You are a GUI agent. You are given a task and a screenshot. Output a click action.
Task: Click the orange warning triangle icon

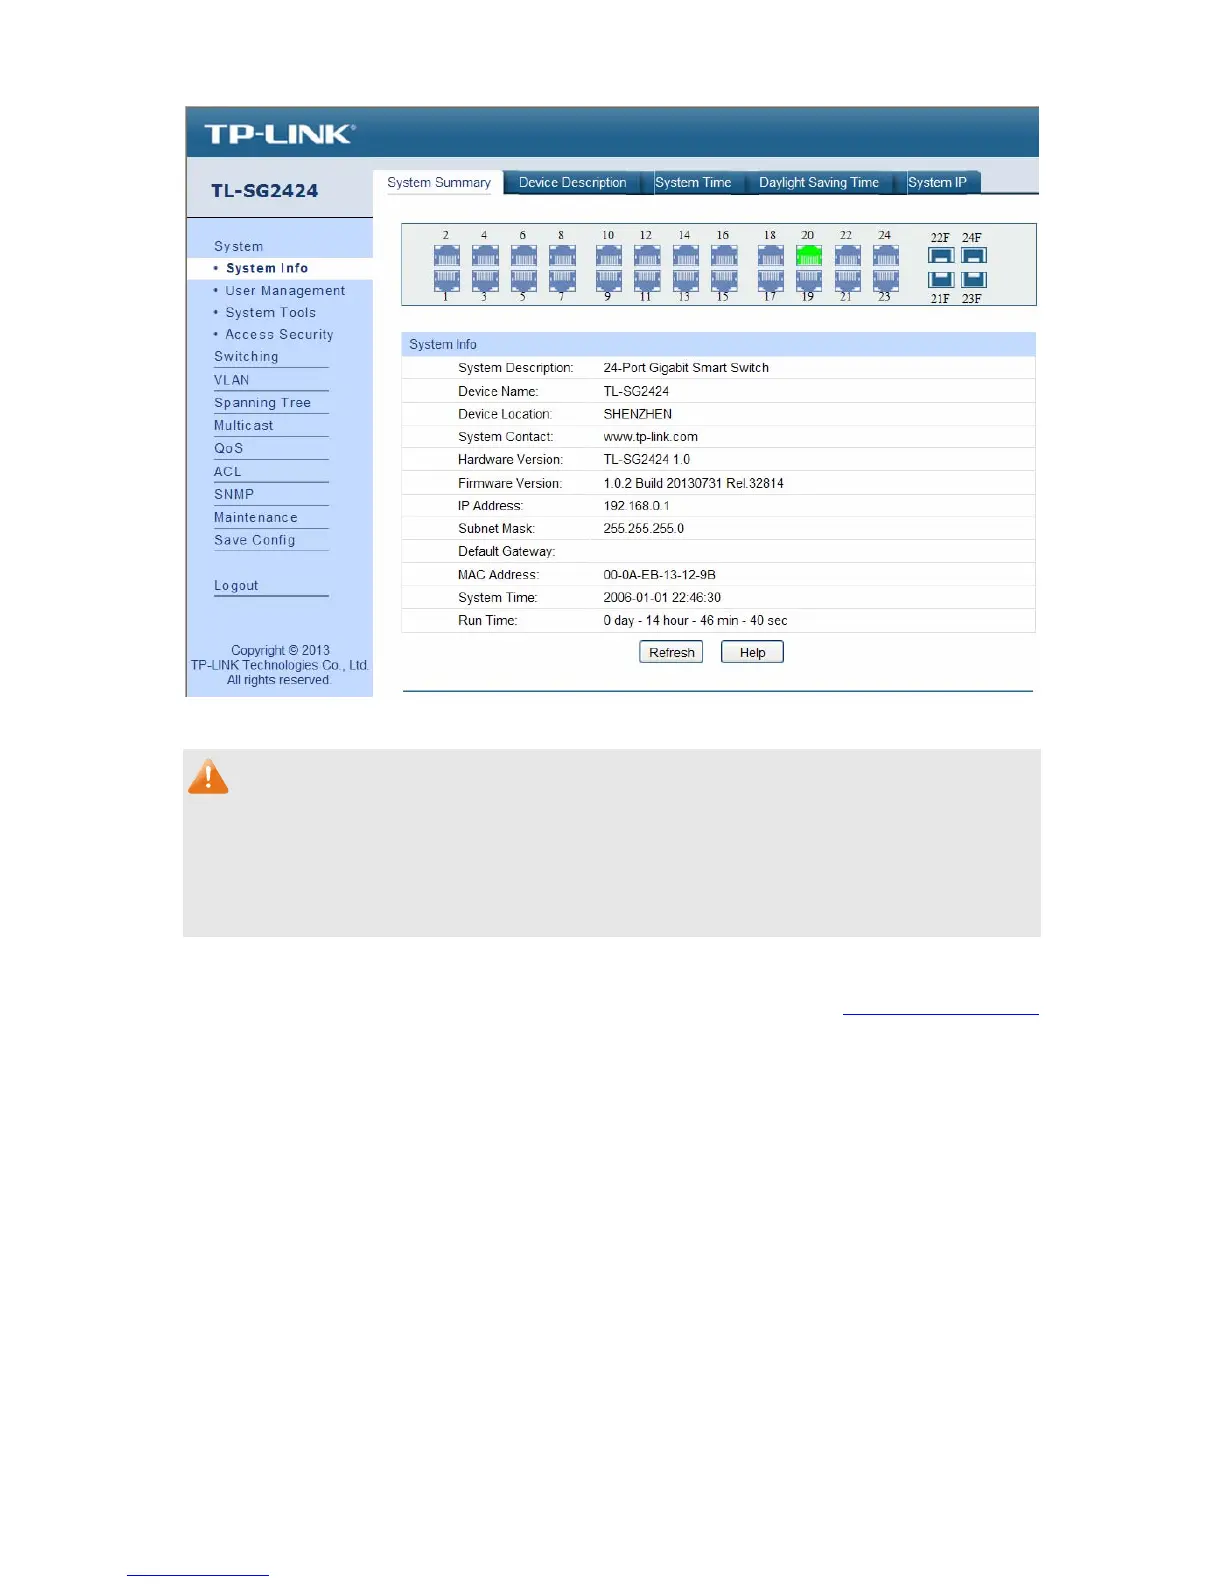(208, 777)
